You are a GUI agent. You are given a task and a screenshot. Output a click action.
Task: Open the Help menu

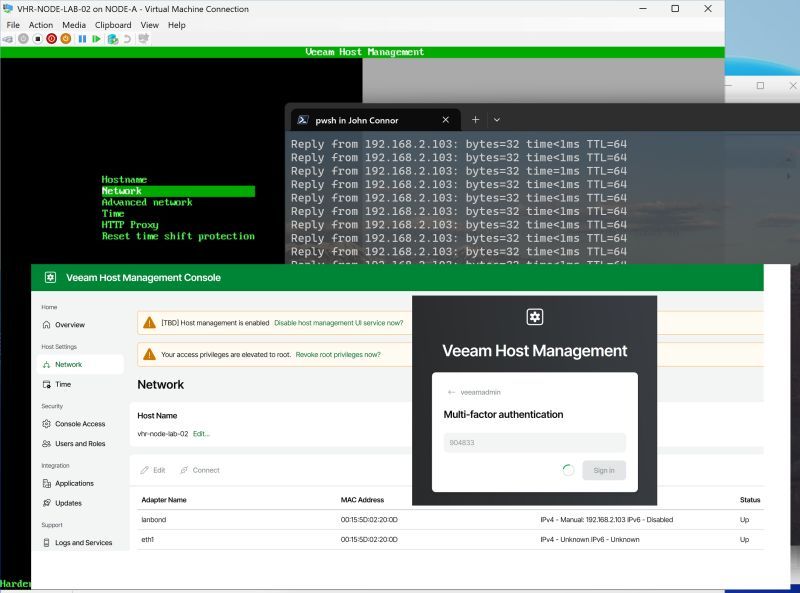pos(177,24)
